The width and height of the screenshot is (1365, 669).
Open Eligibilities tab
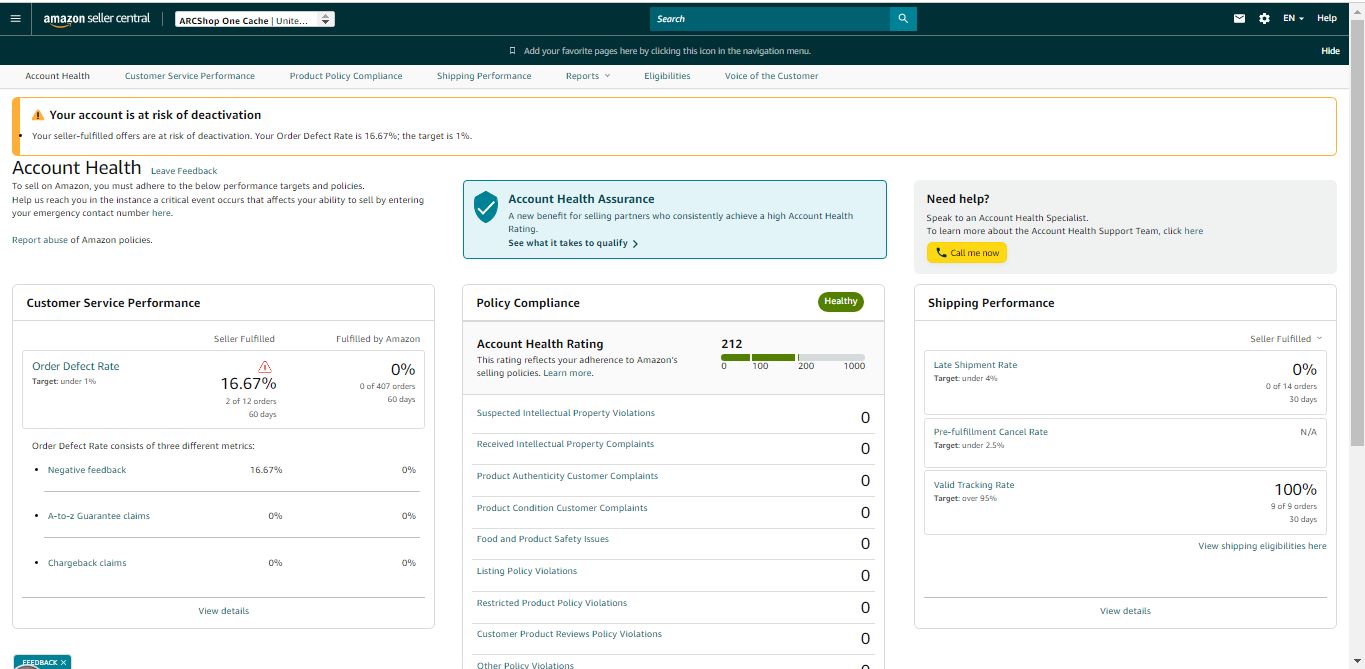667,76
